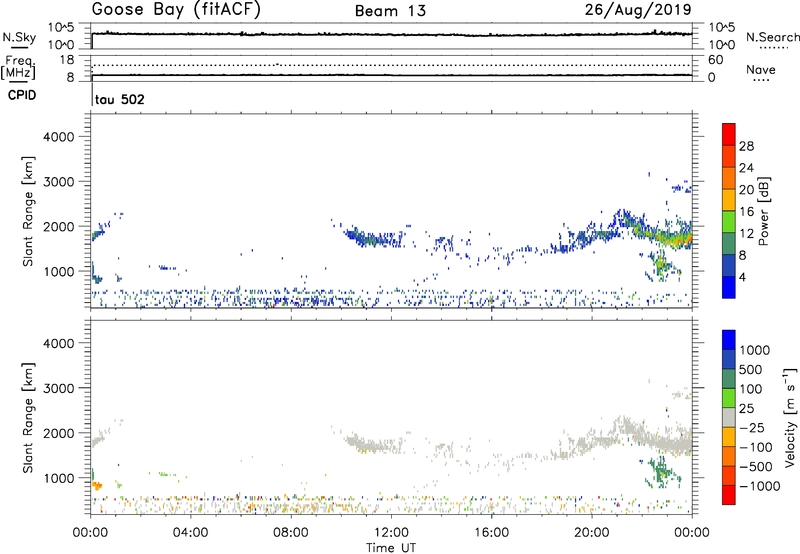The height and width of the screenshot is (554, 800).
Task: Select Velocity colorbar tick label "25"
Action: click(x=747, y=409)
